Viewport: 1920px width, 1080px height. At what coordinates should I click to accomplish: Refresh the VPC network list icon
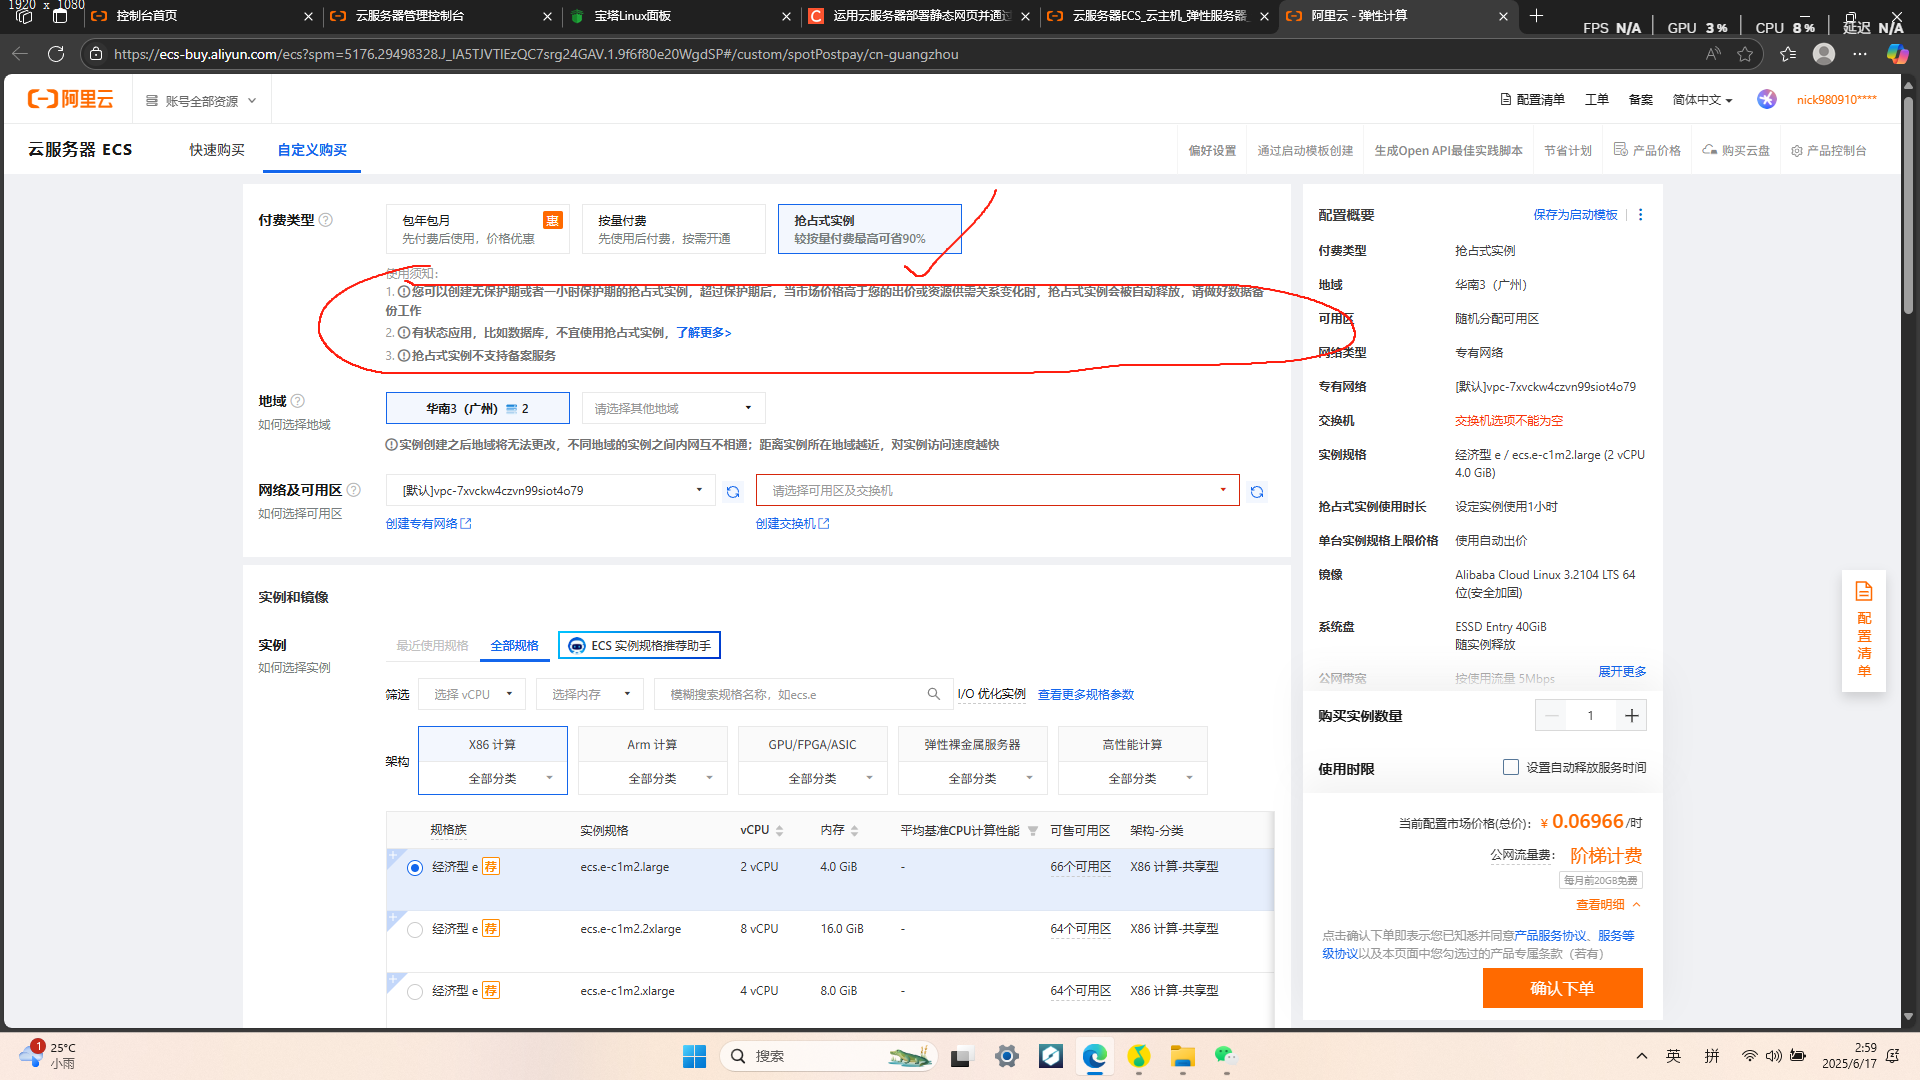click(733, 492)
